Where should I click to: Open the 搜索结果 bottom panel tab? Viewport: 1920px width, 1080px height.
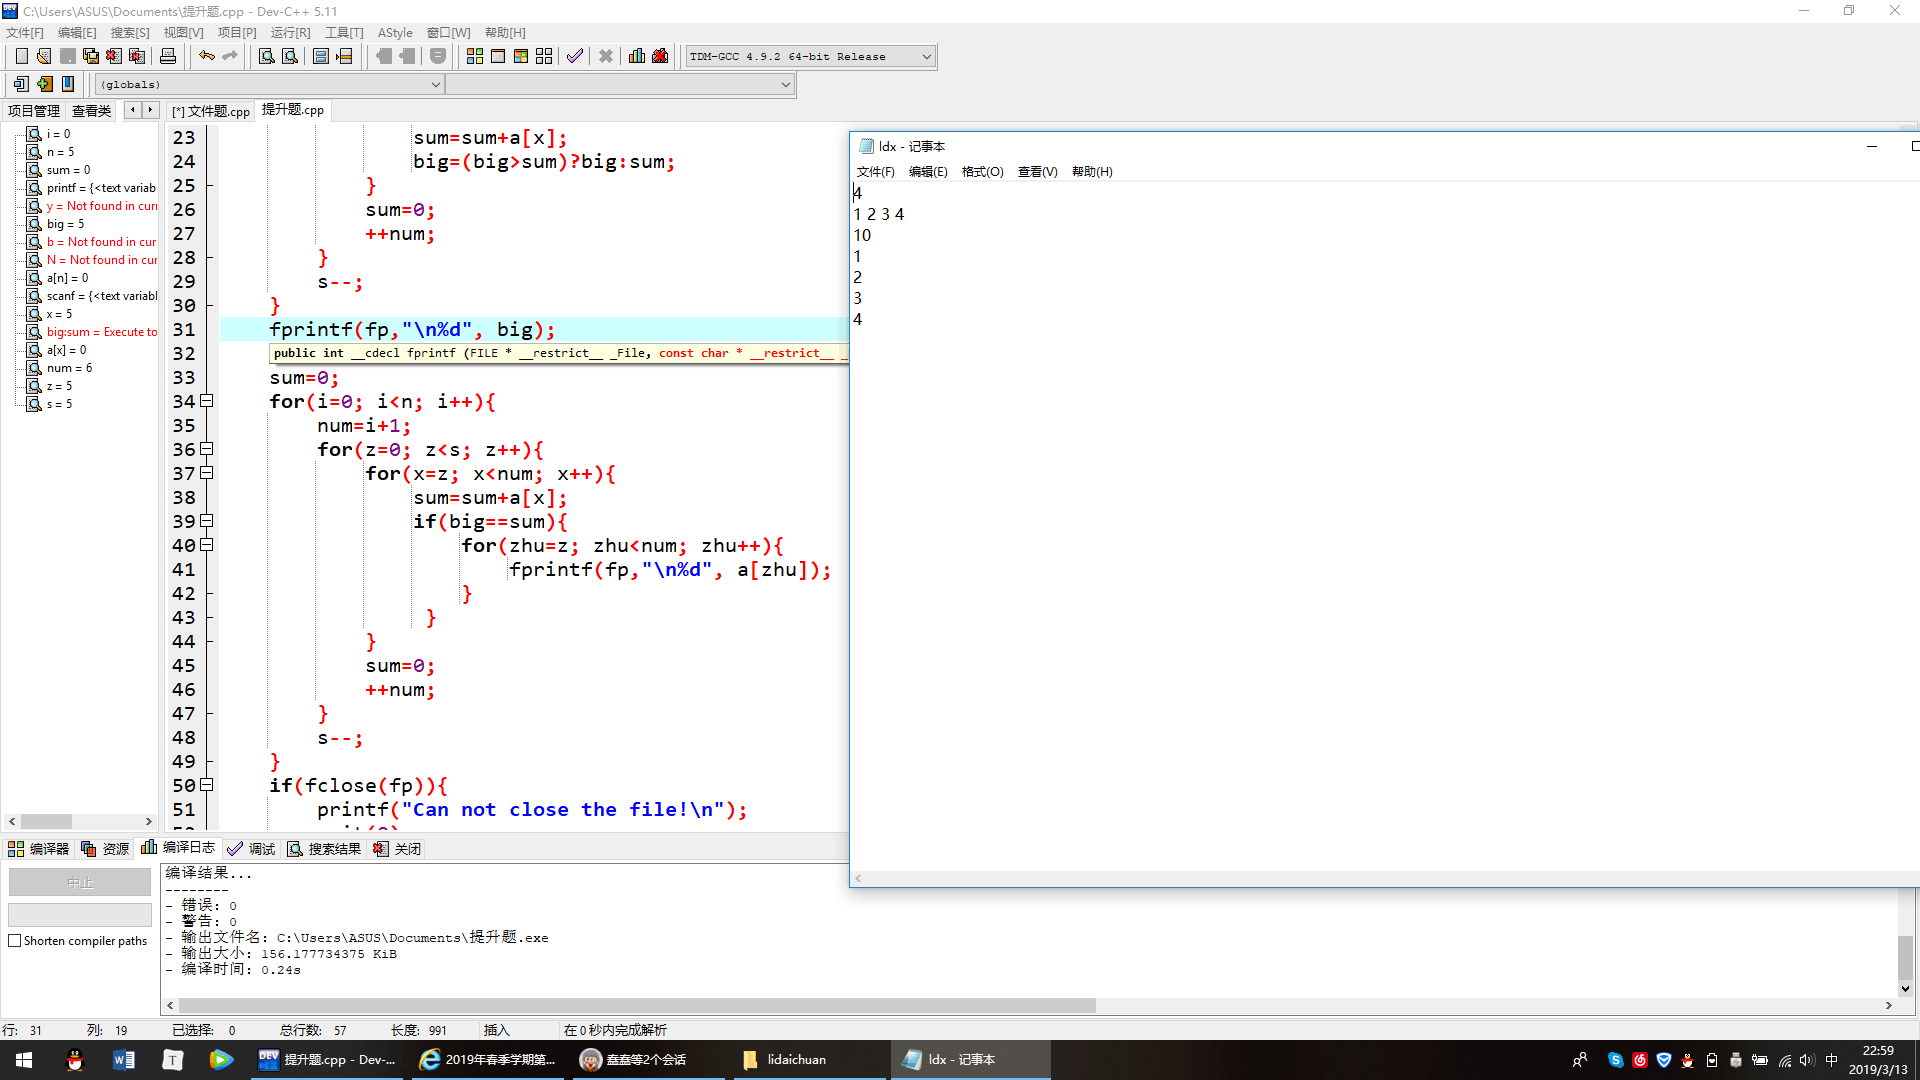(x=325, y=849)
